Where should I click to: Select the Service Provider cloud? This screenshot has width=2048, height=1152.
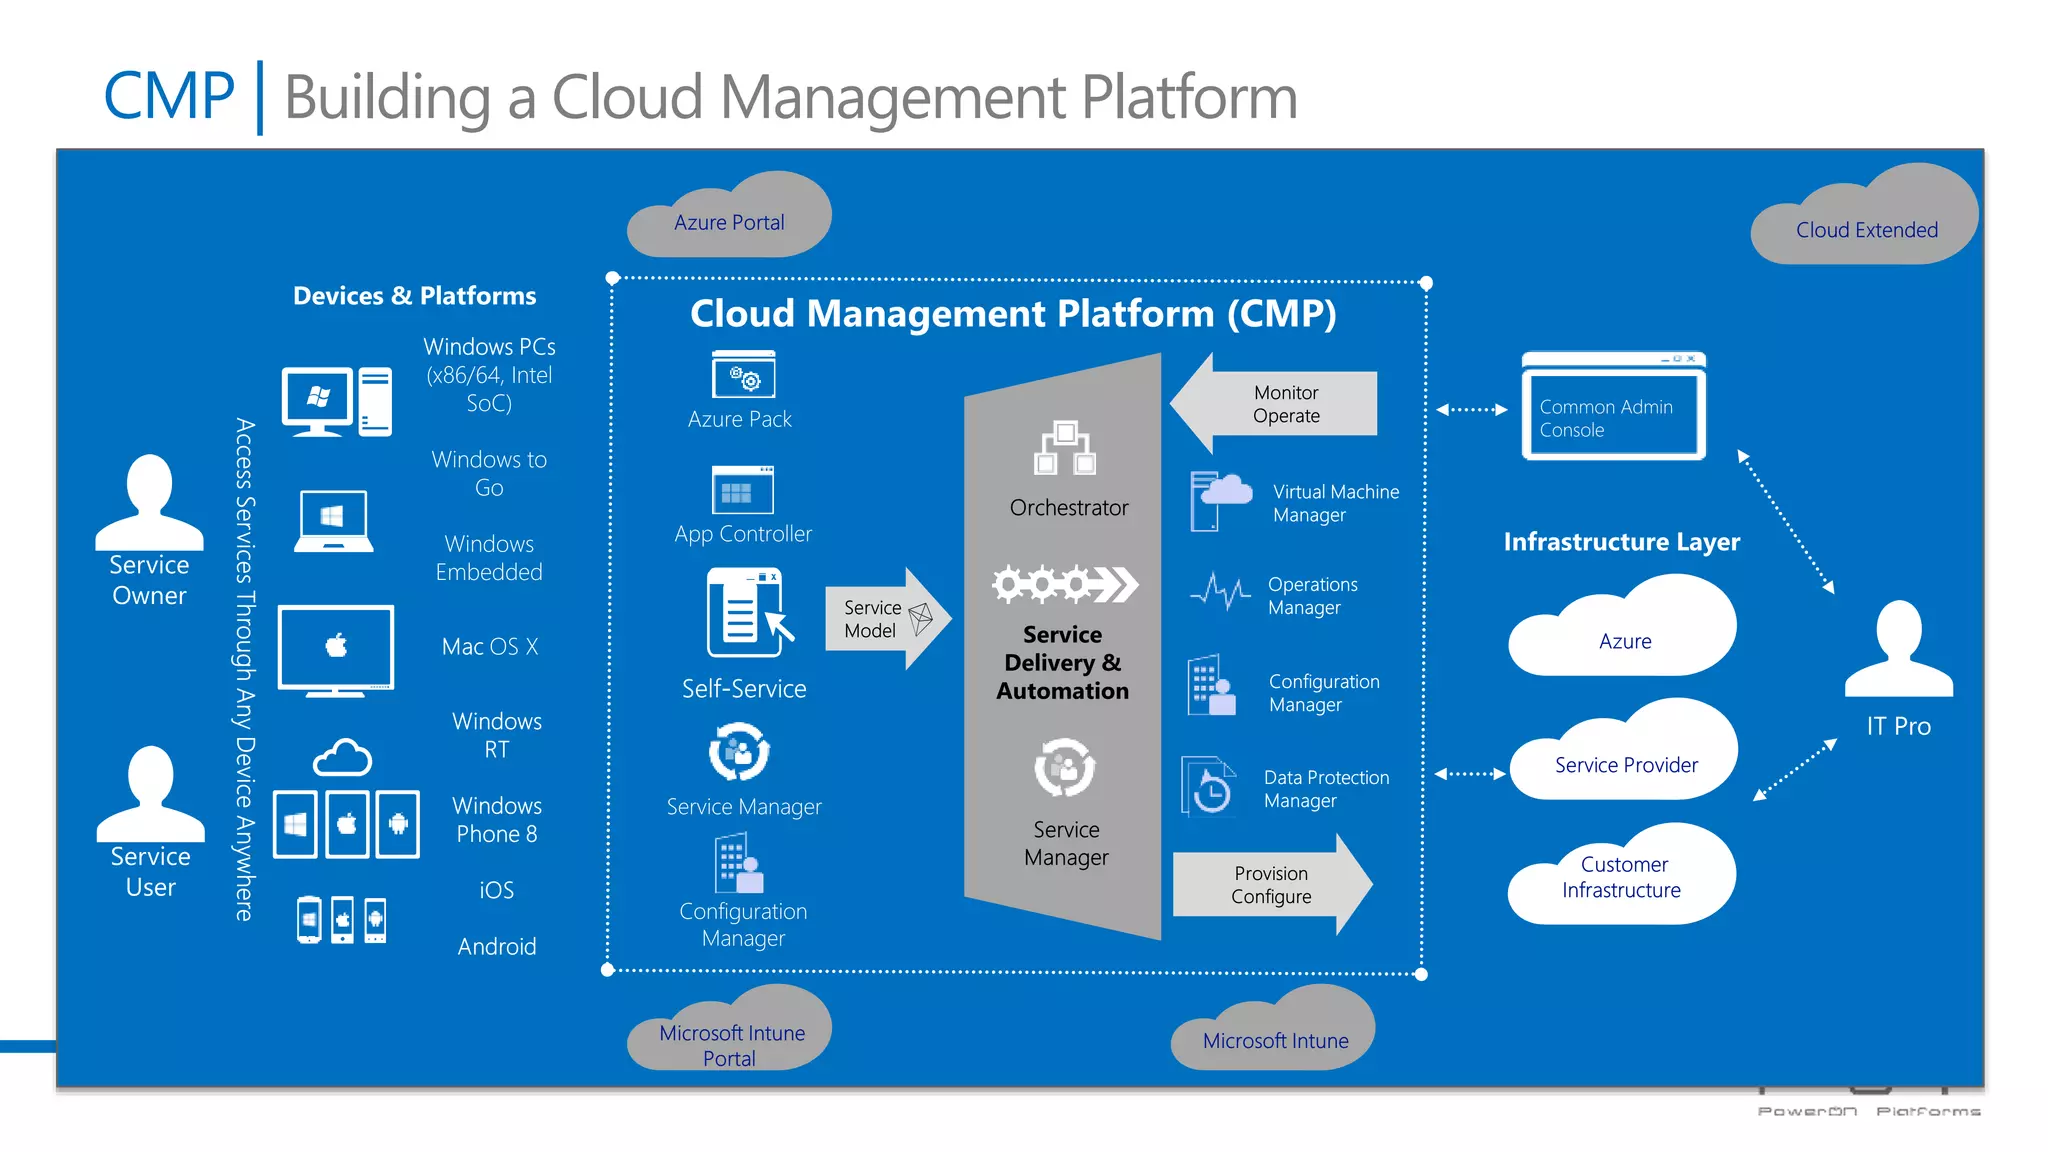click(x=1625, y=760)
